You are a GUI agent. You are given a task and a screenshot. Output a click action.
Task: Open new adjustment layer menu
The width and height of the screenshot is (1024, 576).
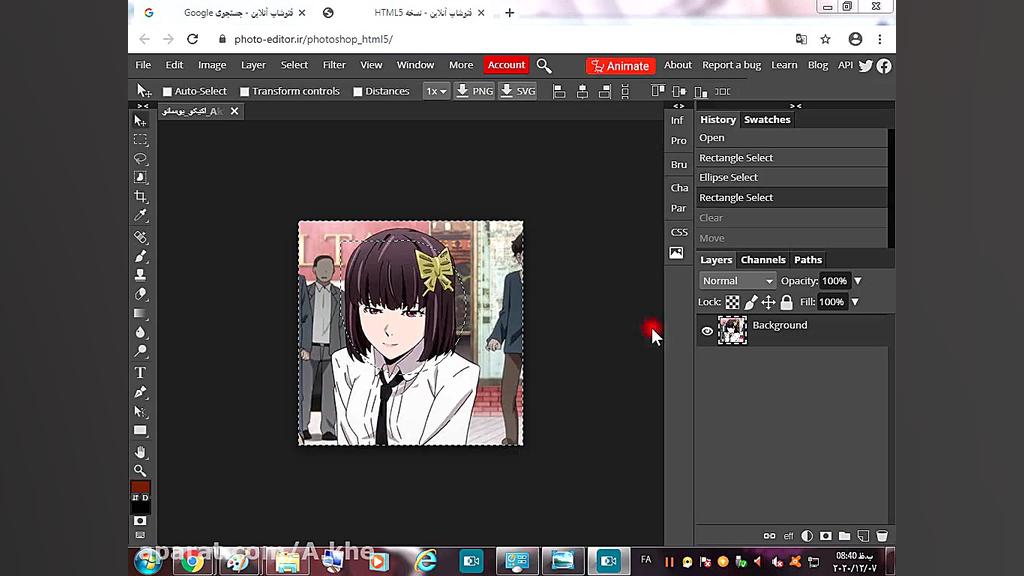(x=807, y=536)
